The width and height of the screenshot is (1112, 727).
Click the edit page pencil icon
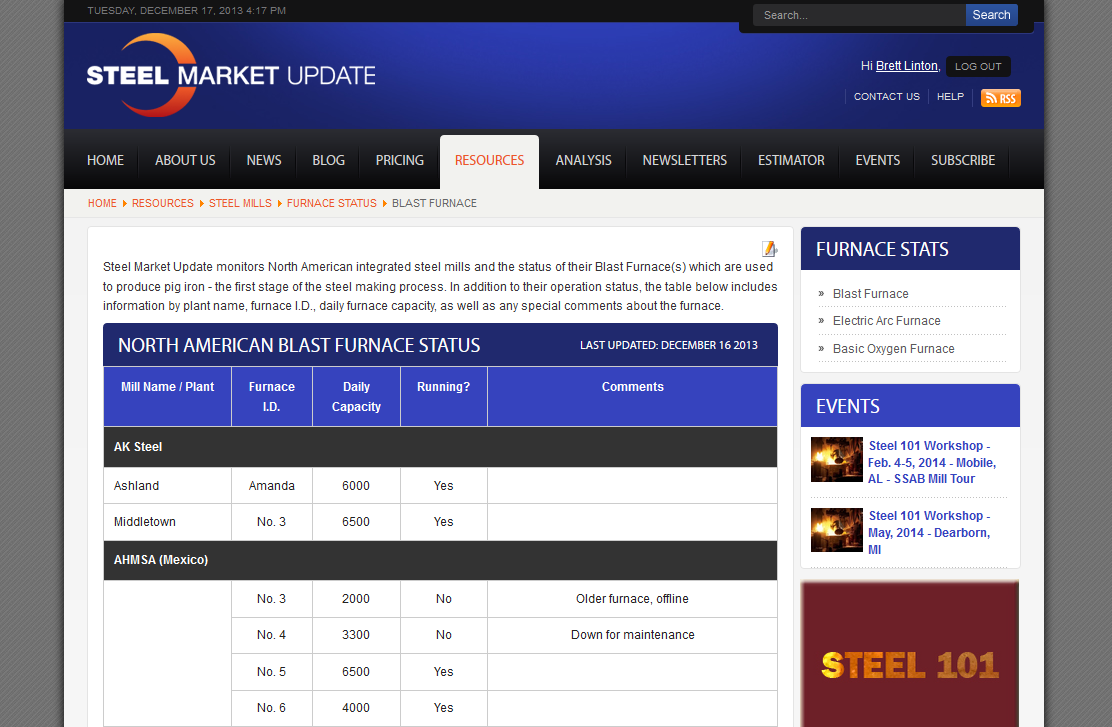pyautogui.click(x=769, y=249)
